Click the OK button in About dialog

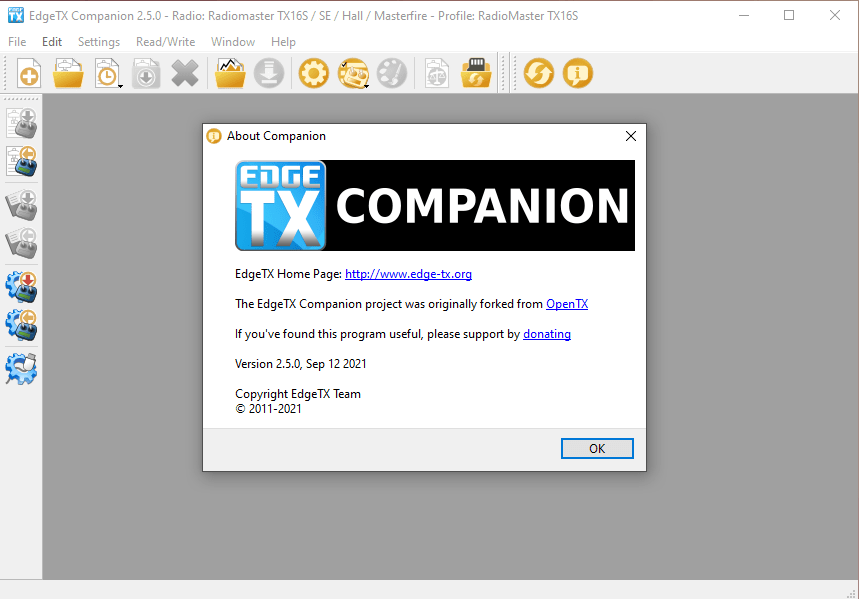coord(597,448)
